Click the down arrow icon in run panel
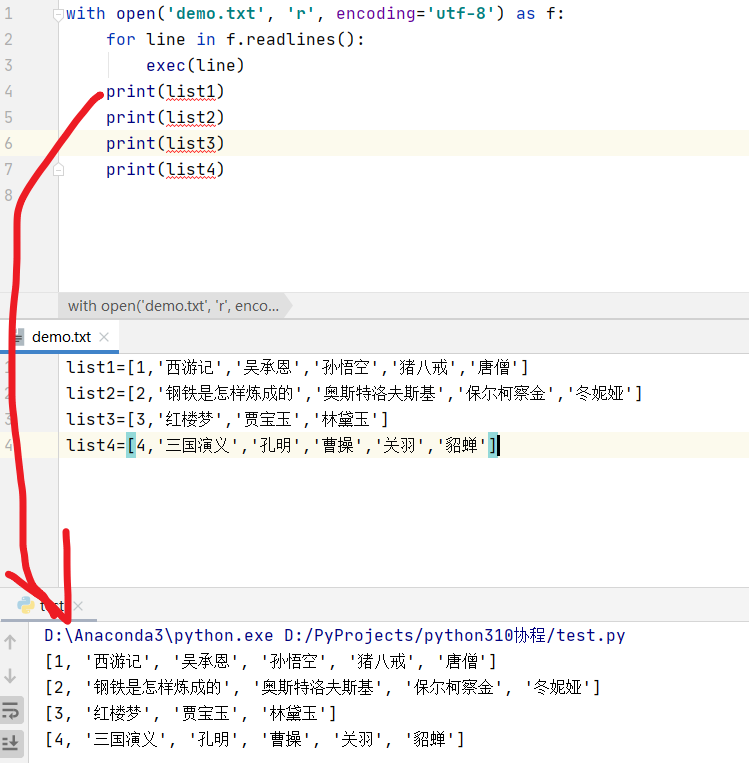 pyautogui.click(x=10, y=676)
